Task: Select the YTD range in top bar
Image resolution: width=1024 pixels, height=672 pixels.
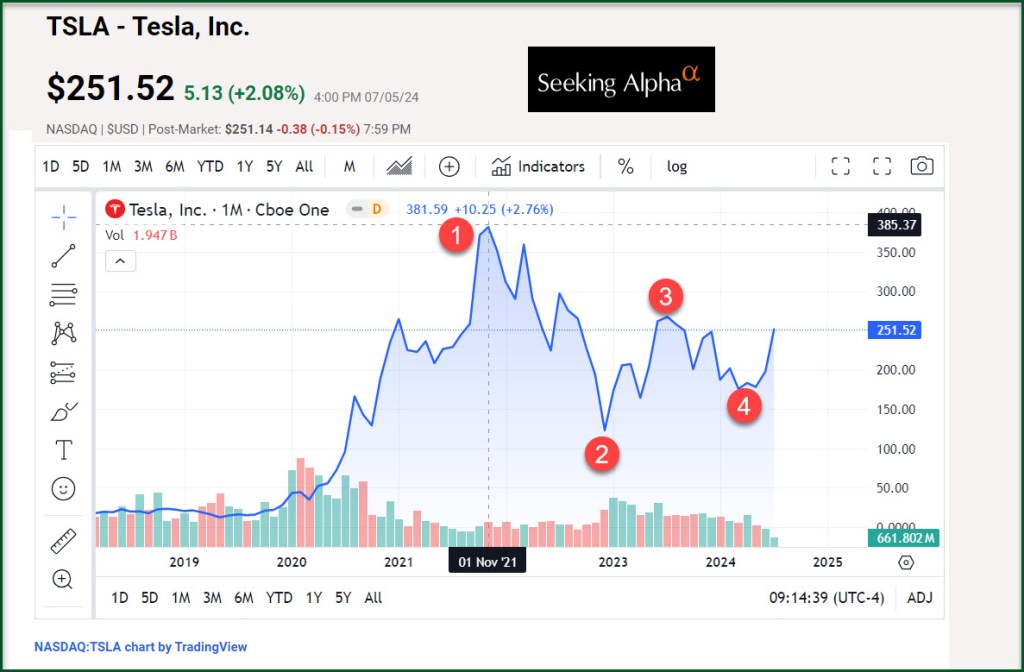Action: click(210, 167)
